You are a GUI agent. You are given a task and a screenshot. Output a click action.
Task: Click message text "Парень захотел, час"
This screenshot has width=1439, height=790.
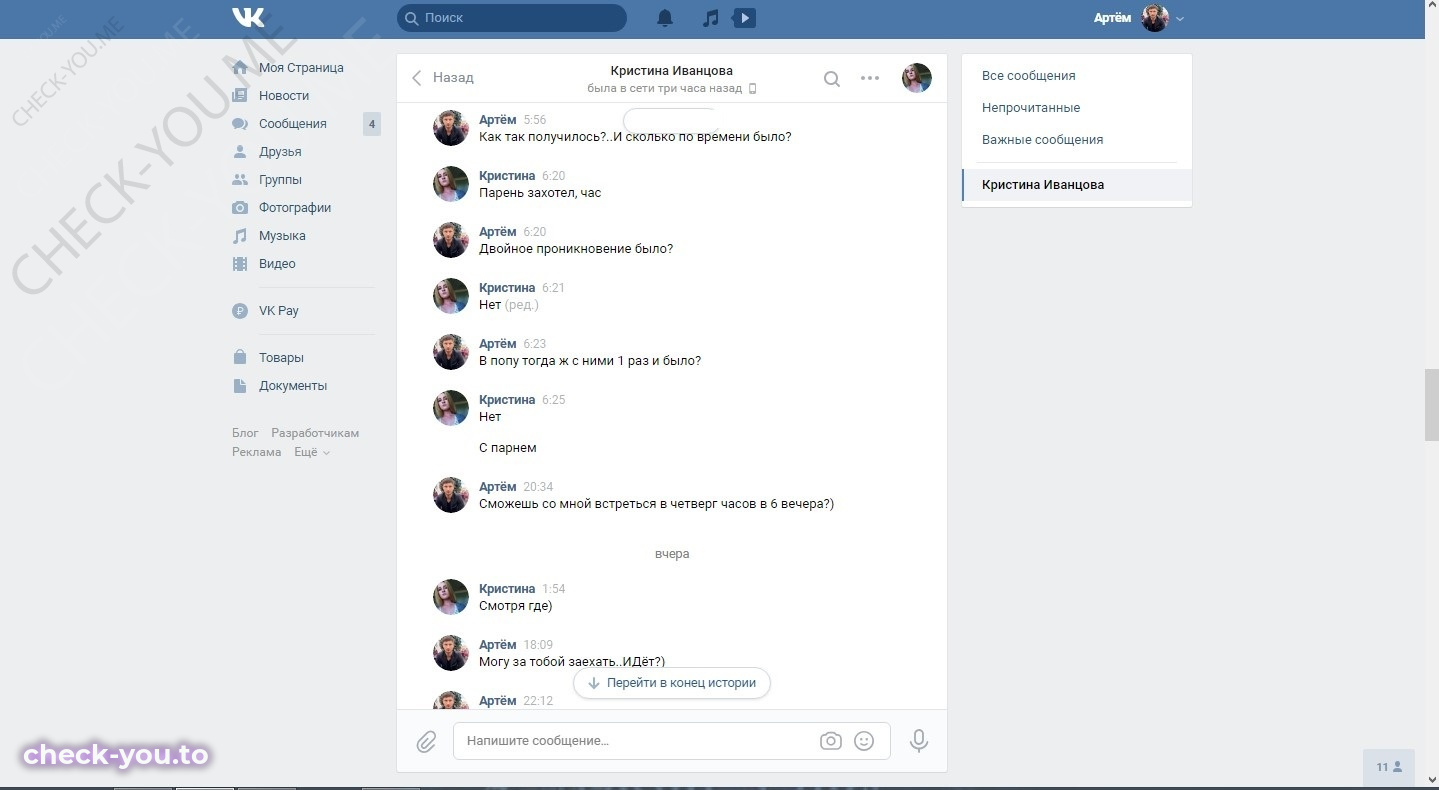point(540,193)
